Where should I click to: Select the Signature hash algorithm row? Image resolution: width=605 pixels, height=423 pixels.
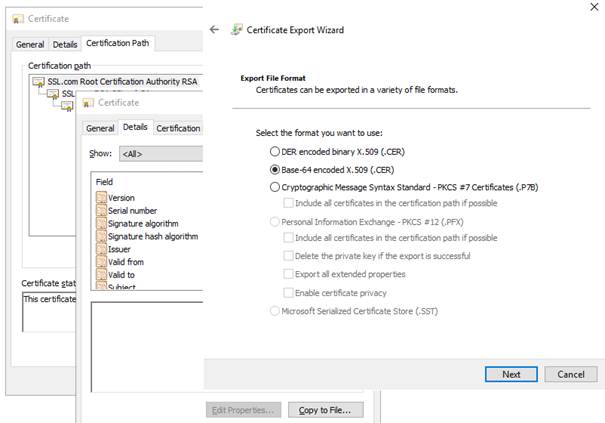[153, 237]
